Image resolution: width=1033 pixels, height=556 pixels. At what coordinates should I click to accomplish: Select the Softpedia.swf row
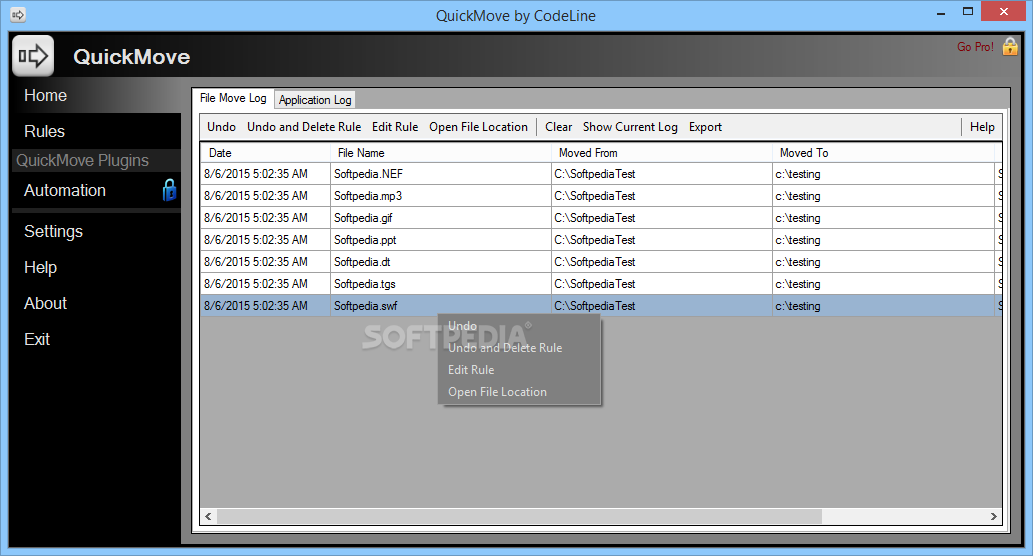pos(601,306)
